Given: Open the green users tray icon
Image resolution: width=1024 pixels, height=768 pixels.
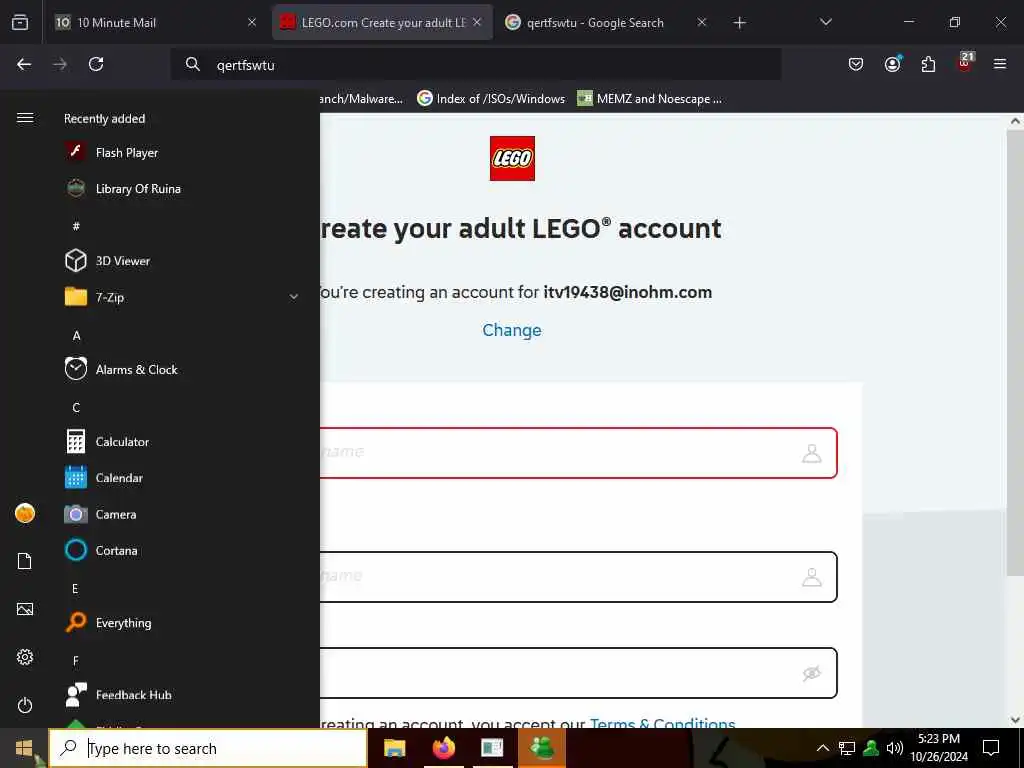Looking at the screenshot, I should 871,748.
